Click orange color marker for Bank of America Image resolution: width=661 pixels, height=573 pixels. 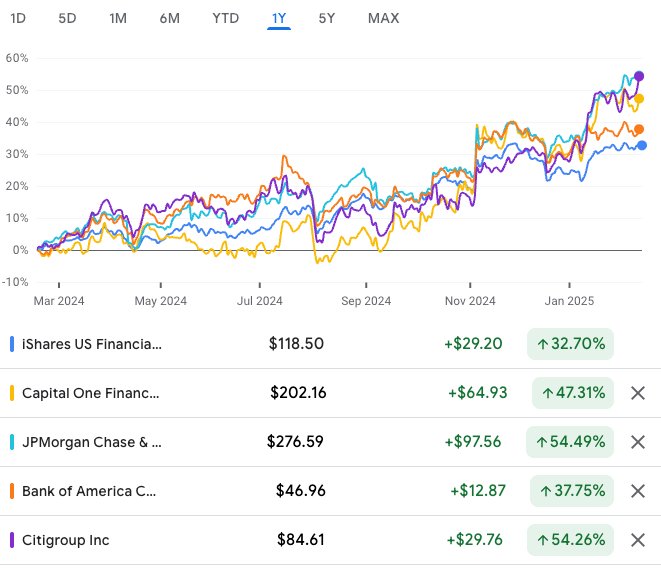click(12, 491)
